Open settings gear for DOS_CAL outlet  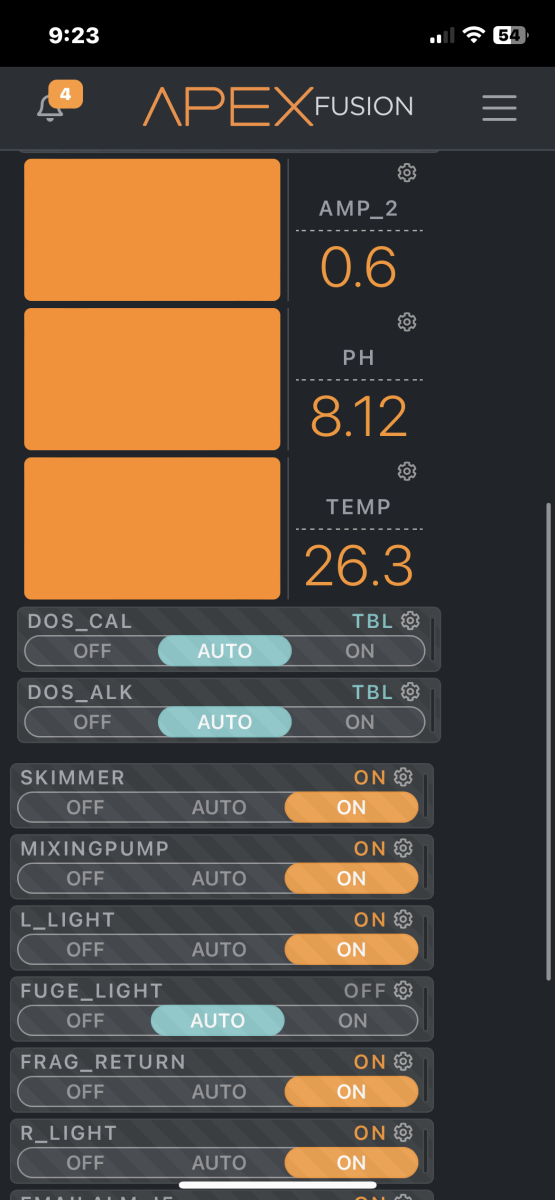click(410, 621)
